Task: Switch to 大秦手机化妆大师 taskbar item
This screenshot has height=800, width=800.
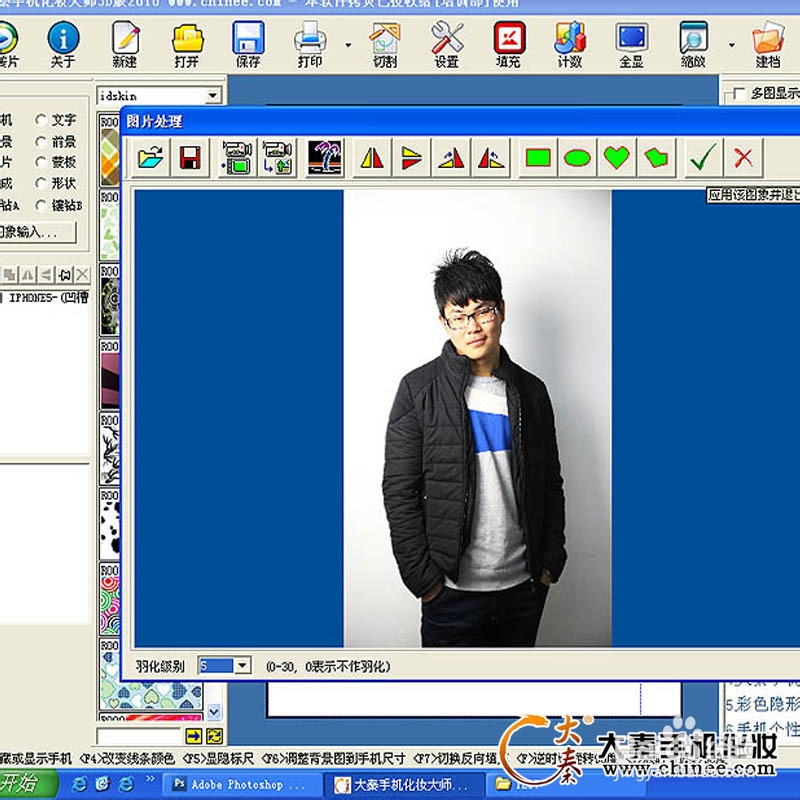Action: click(x=405, y=785)
